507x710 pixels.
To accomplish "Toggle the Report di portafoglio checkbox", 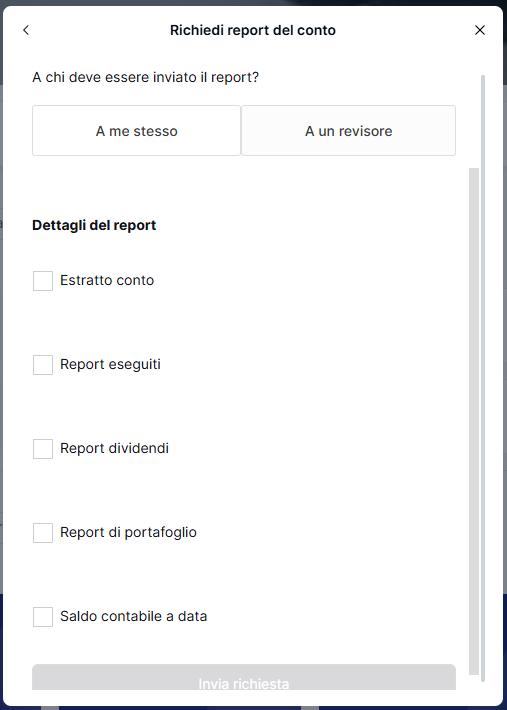I will [x=43, y=533].
